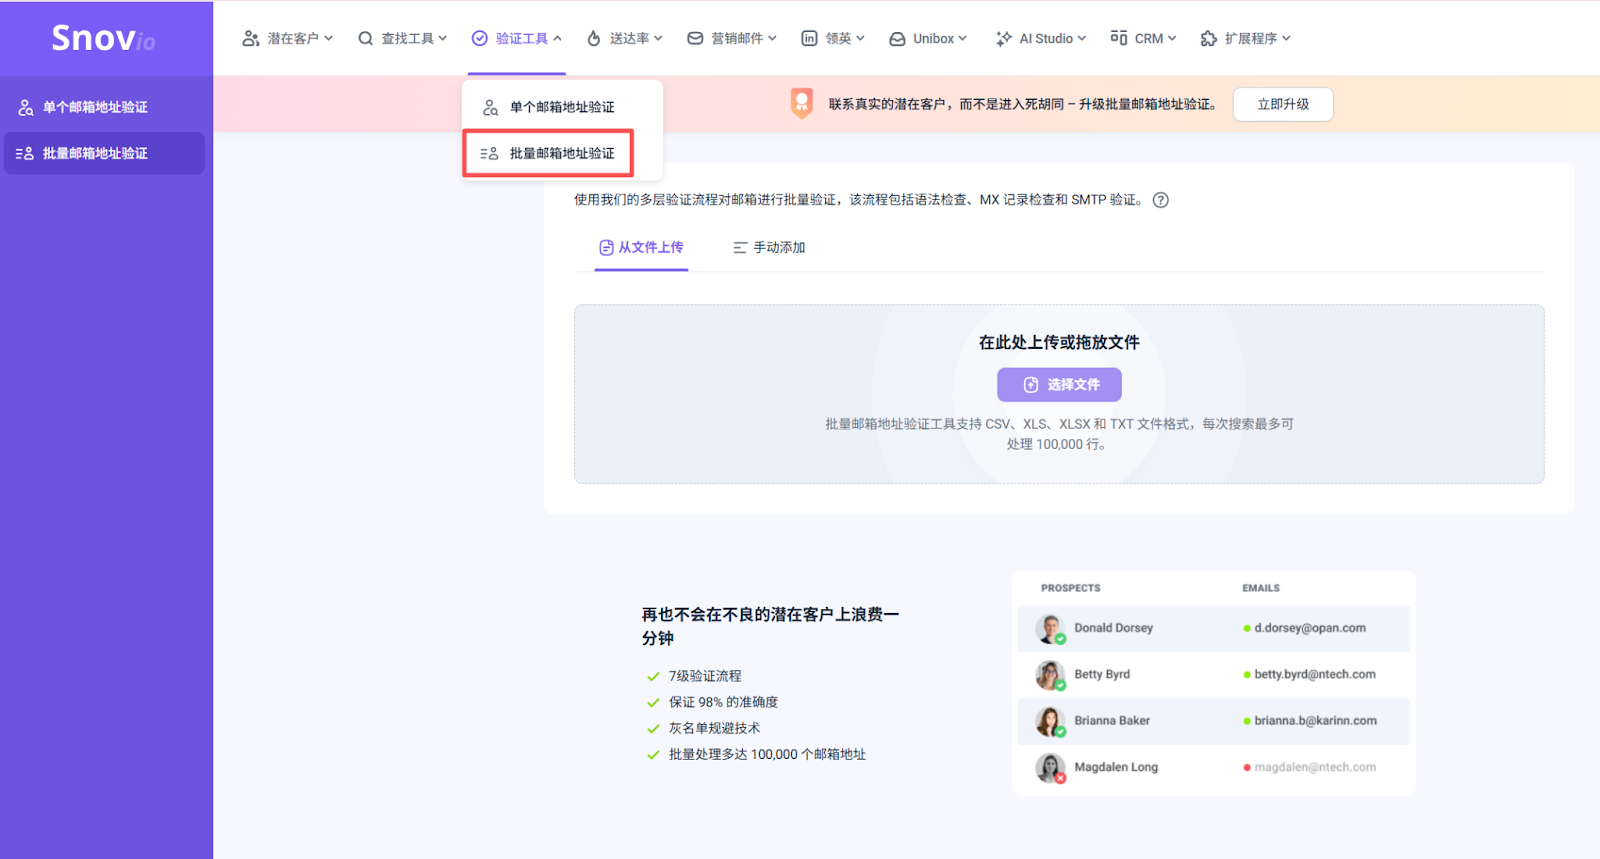The image size is (1600, 859).
Task: Switch to the 从文件上传 tab
Action: pyautogui.click(x=641, y=247)
